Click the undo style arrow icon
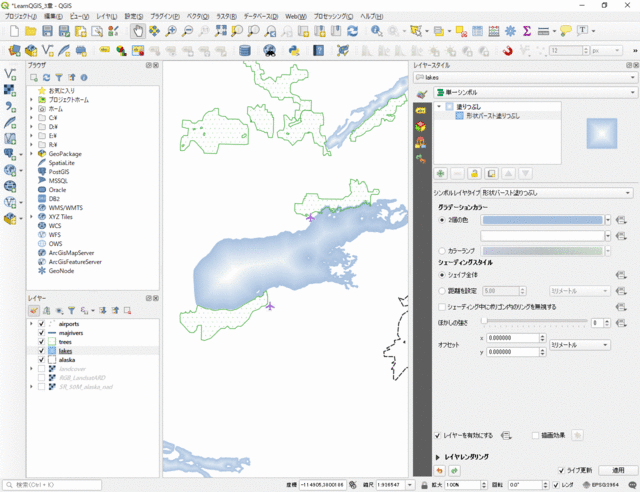Viewport: 640px width, 492px height. (x=440, y=471)
